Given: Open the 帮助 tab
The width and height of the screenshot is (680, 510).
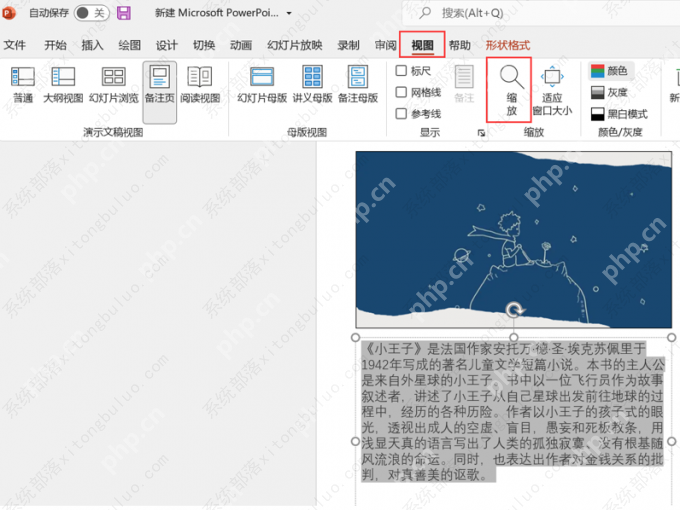Looking at the screenshot, I should pyautogui.click(x=460, y=45).
